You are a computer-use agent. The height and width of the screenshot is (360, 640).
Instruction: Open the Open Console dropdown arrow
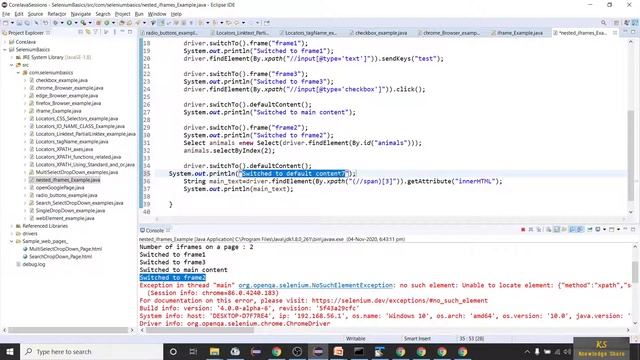click(x=618, y=230)
